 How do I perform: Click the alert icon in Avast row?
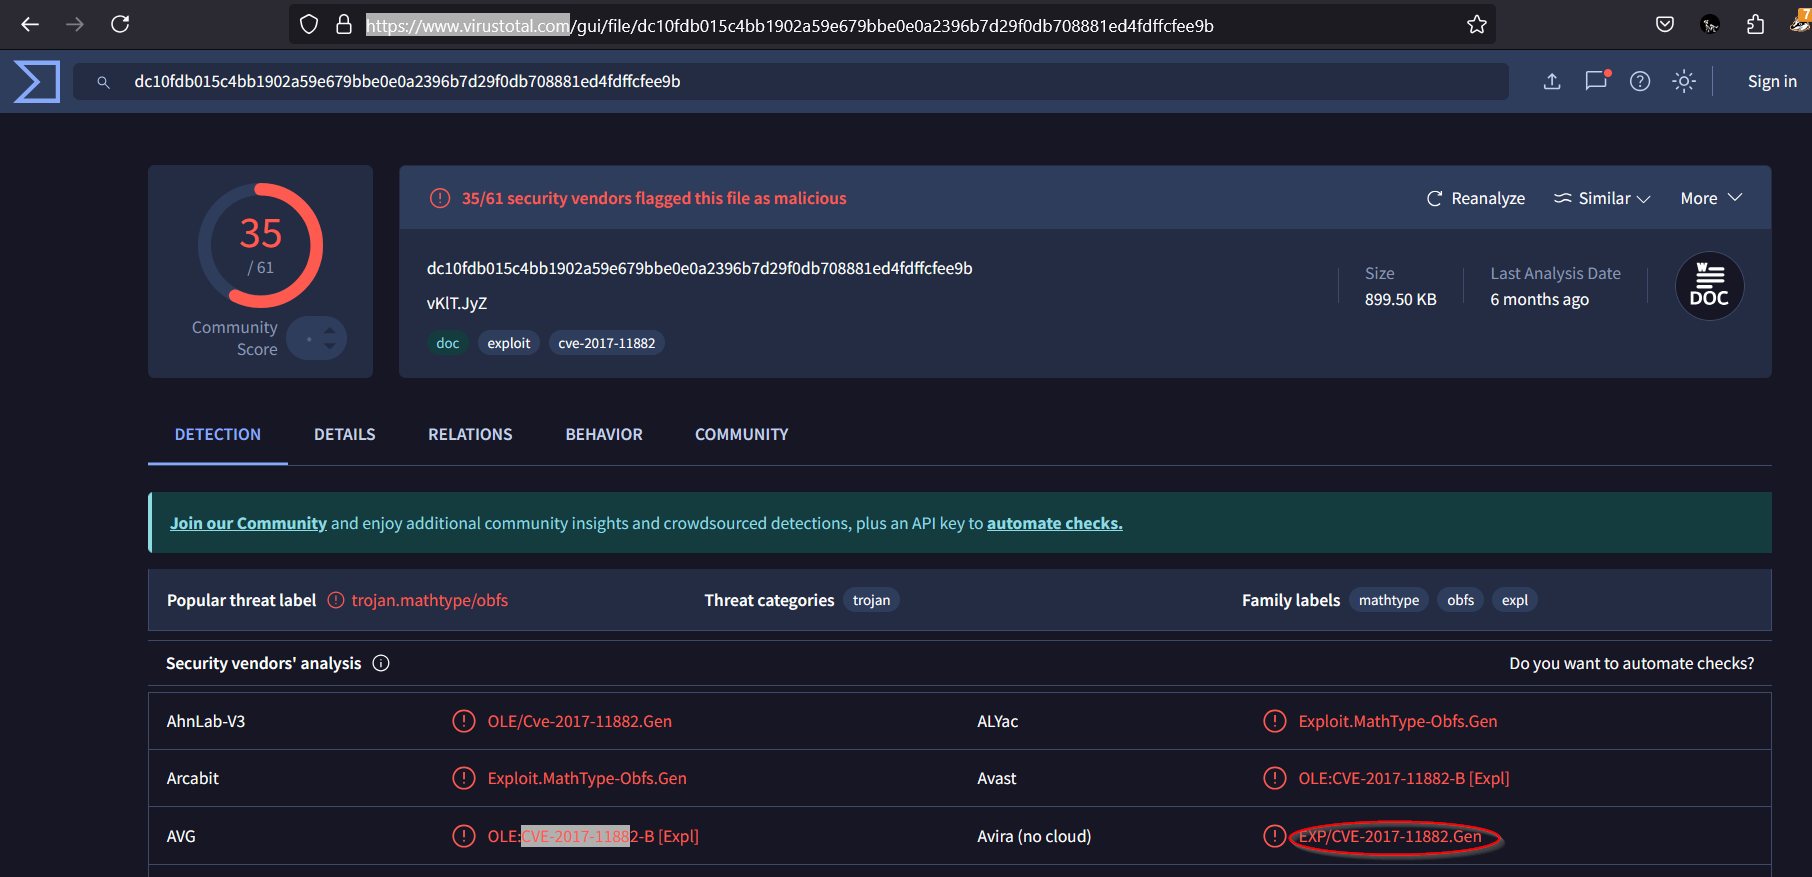click(1274, 778)
